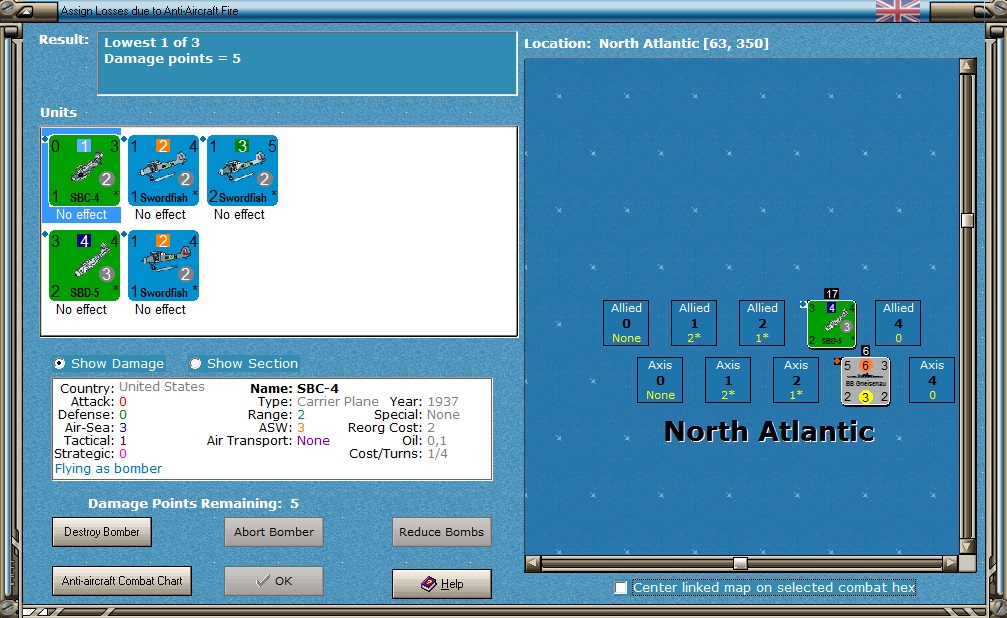The width and height of the screenshot is (1007, 618).
Task: Click 'Damage Points Remaining: 5' text
Action: [x=193, y=504]
